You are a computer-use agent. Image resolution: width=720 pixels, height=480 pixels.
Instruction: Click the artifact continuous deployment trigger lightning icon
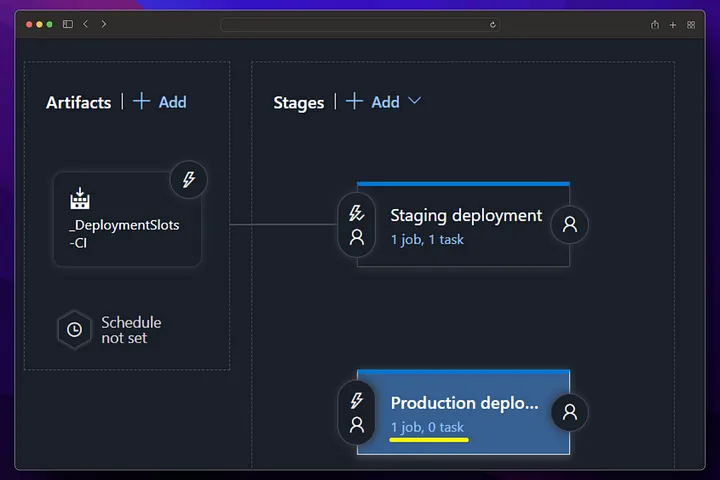tap(189, 180)
